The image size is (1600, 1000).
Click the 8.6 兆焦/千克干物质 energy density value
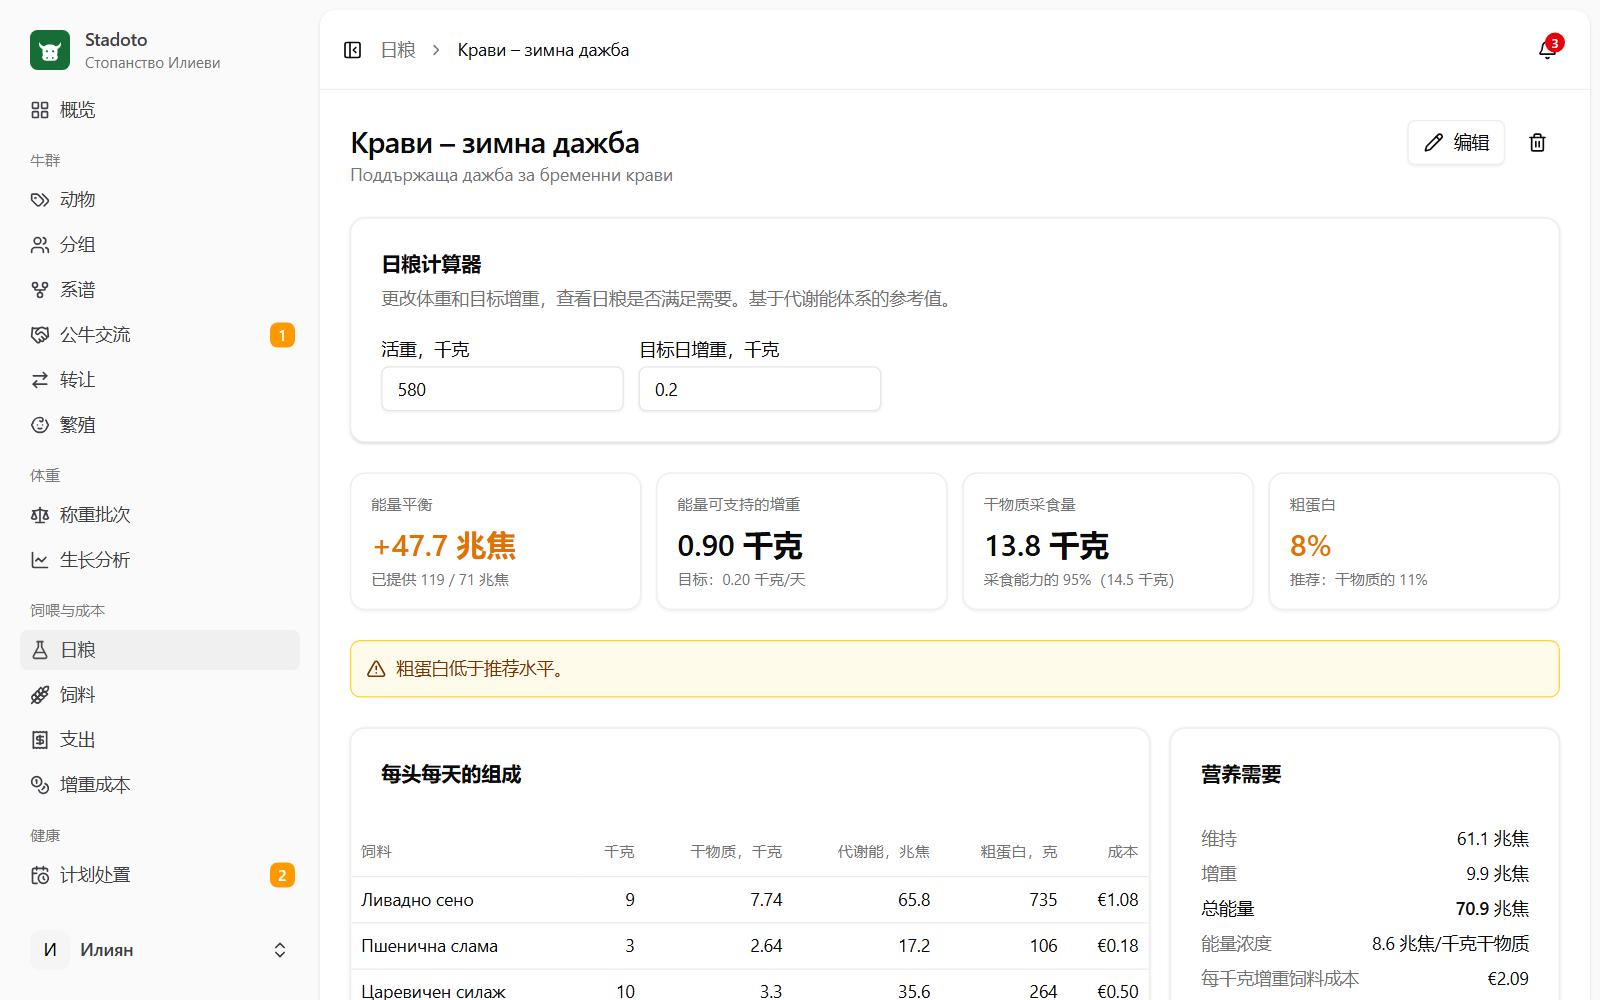[x=1450, y=944]
